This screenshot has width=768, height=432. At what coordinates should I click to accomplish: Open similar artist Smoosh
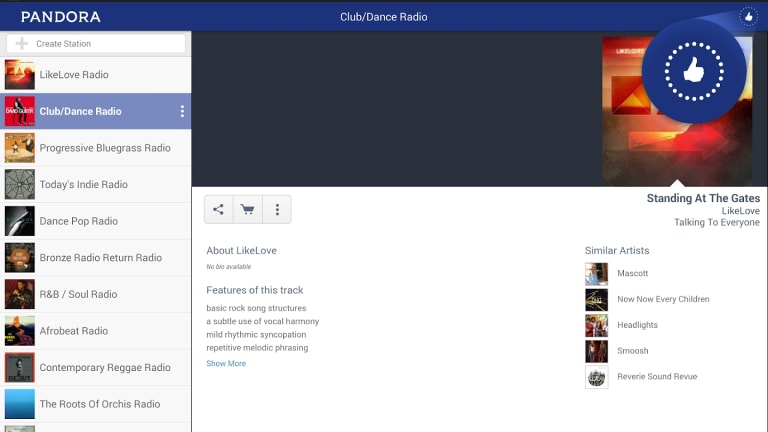tap(632, 351)
